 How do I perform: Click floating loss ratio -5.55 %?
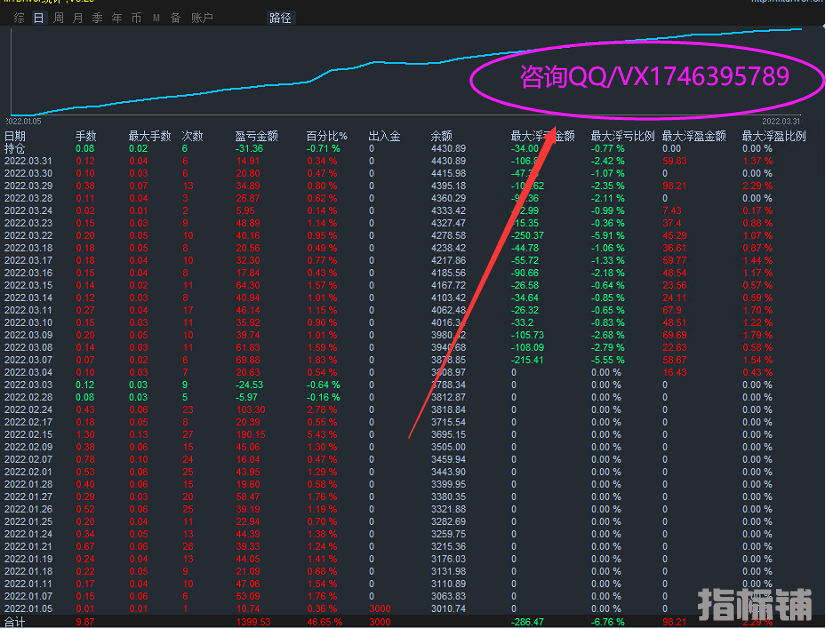[607, 360]
